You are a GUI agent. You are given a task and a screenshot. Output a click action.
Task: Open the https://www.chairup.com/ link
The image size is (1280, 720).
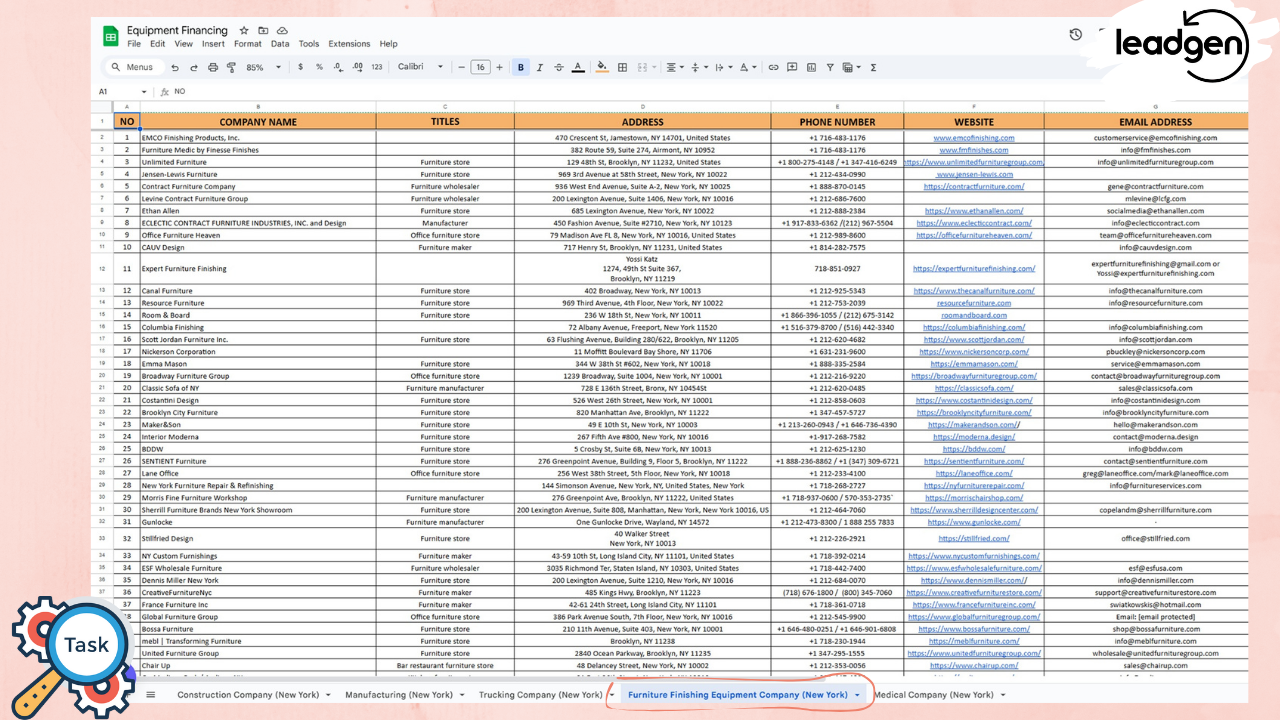coord(974,665)
